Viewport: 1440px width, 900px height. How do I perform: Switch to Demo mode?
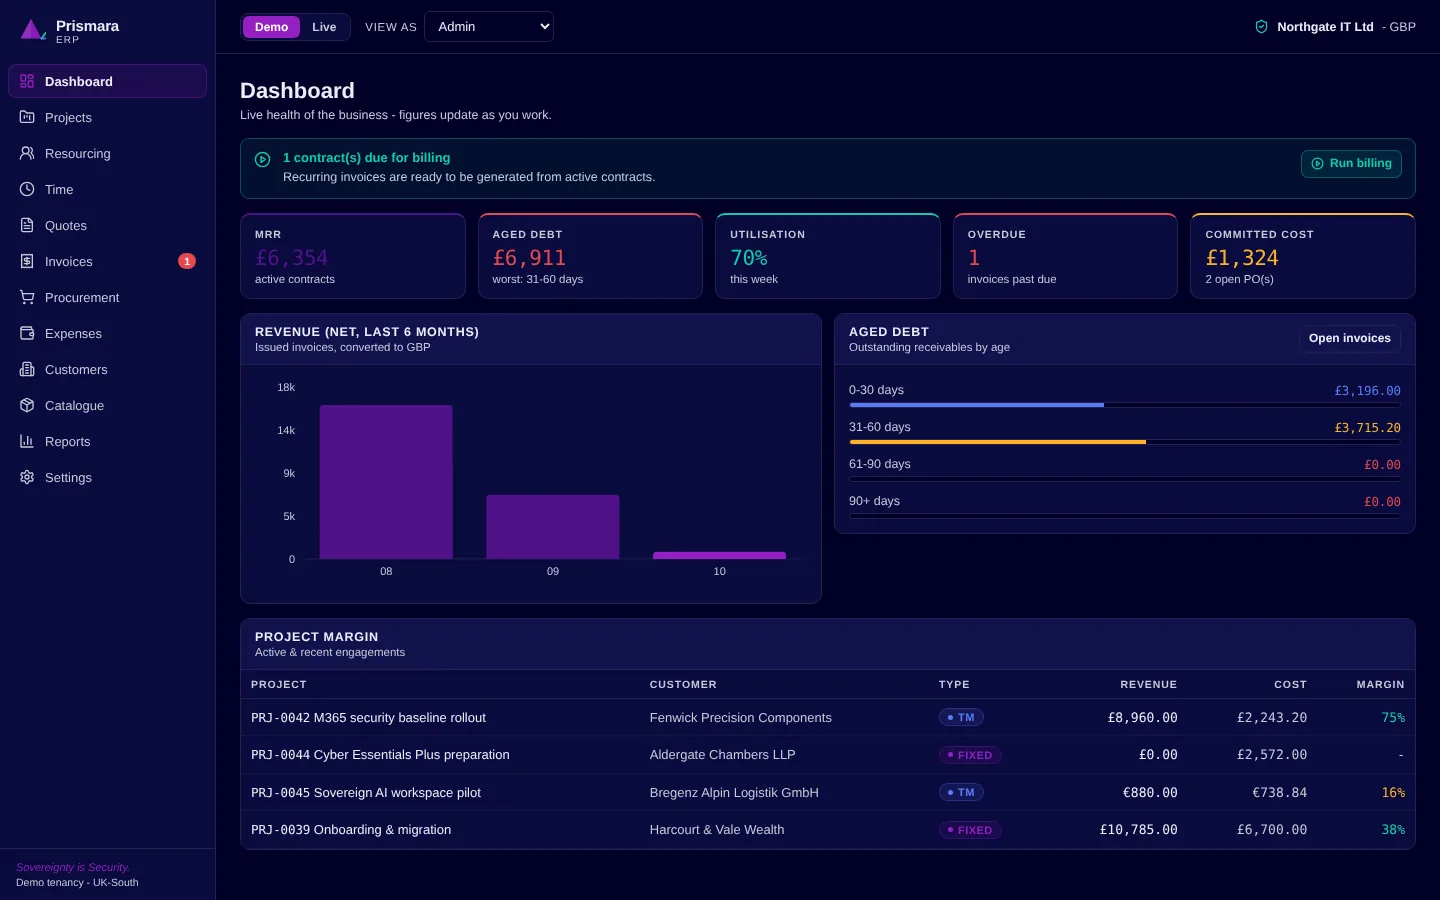point(271,27)
